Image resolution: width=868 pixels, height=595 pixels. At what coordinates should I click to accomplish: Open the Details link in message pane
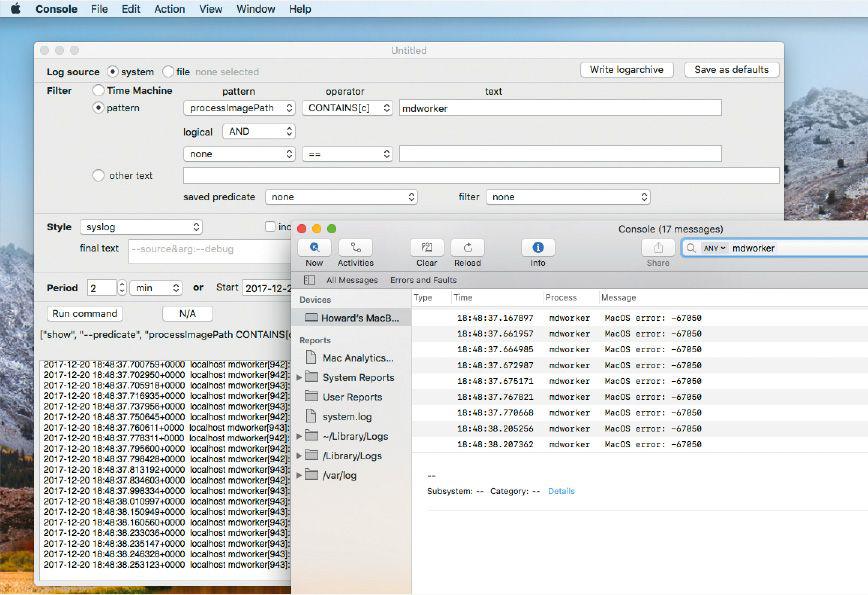pos(561,491)
